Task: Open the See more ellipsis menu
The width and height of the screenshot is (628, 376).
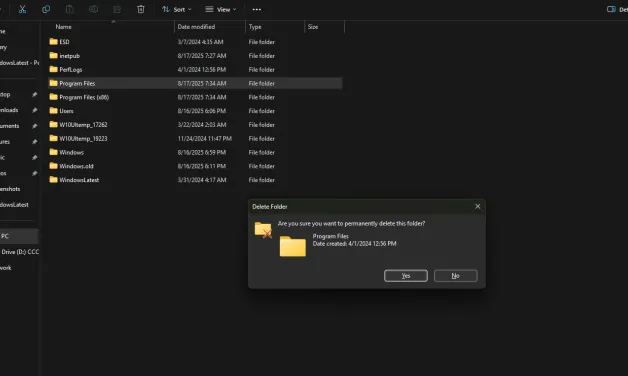Action: 257,9
